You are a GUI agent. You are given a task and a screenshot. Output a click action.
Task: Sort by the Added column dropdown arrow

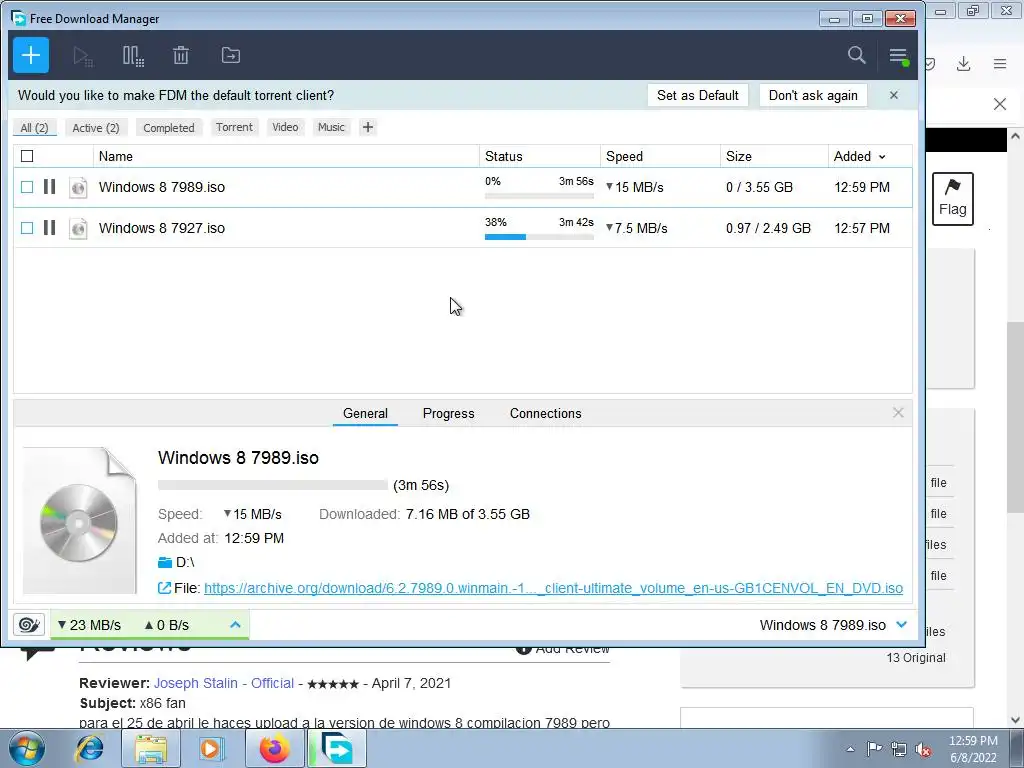point(882,157)
